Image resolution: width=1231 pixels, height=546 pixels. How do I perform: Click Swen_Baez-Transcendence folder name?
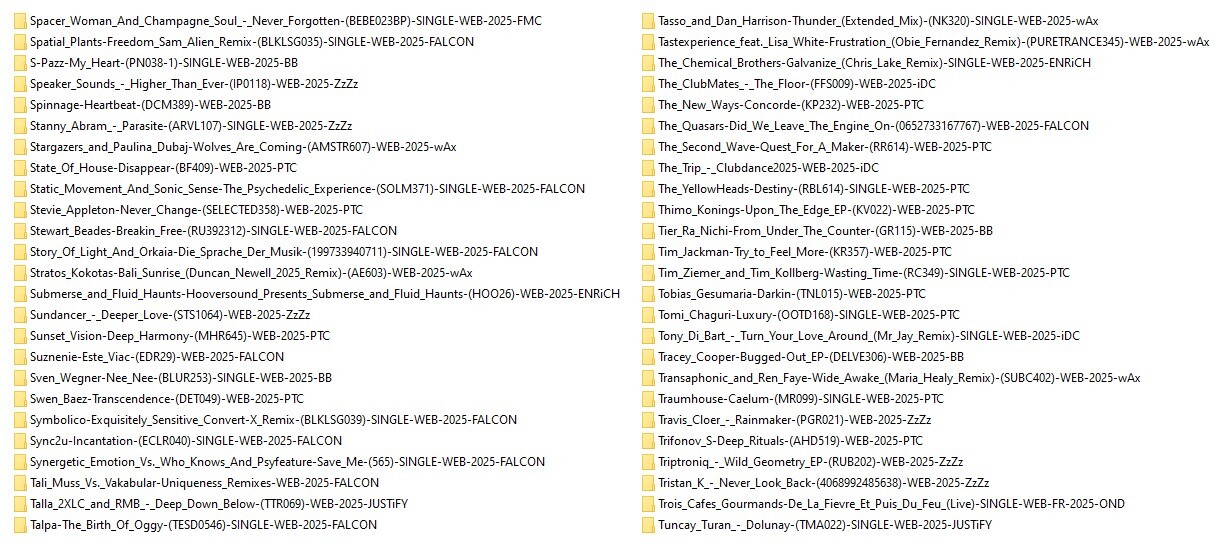tap(167, 398)
